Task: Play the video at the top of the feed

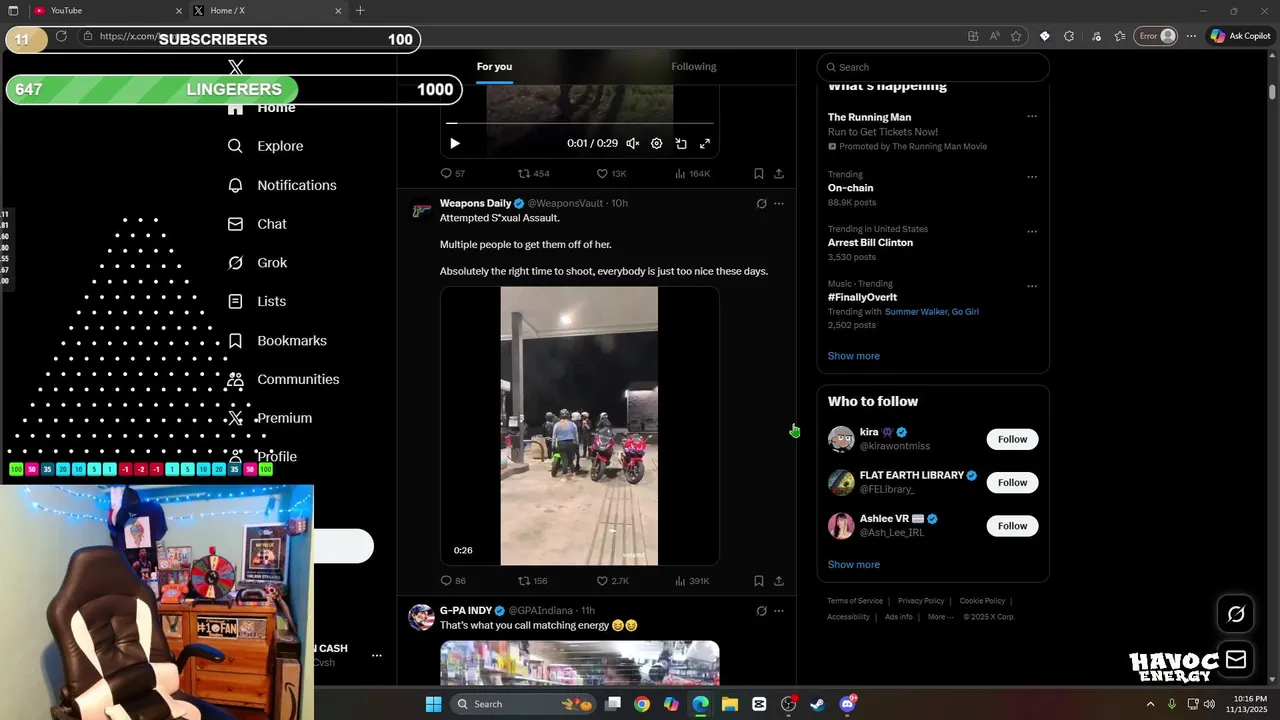Action: click(455, 144)
